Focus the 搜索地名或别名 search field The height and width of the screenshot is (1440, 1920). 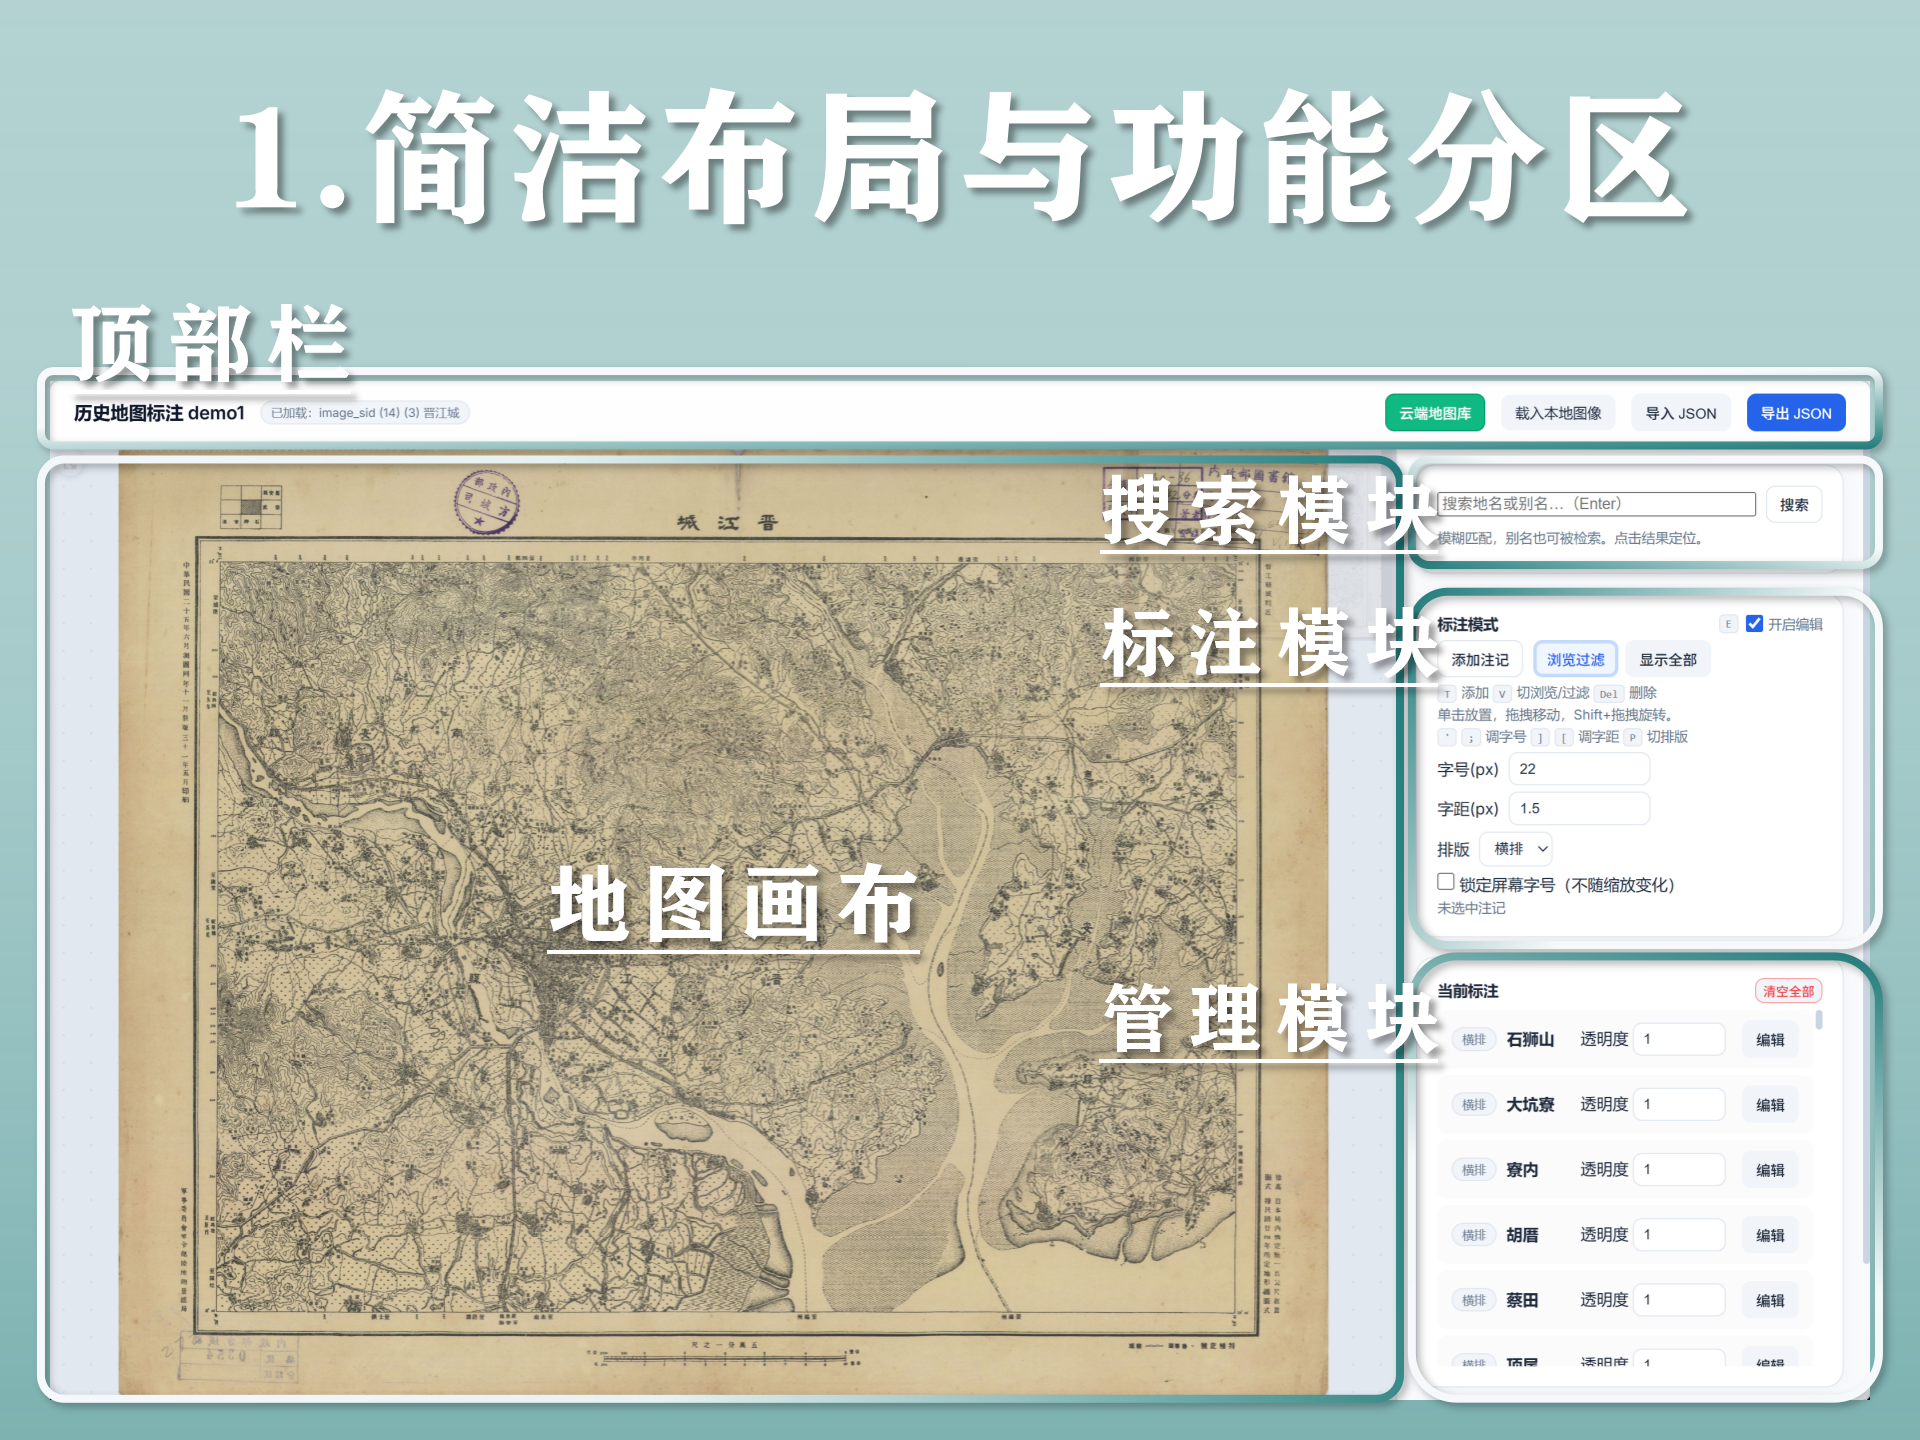1596,504
